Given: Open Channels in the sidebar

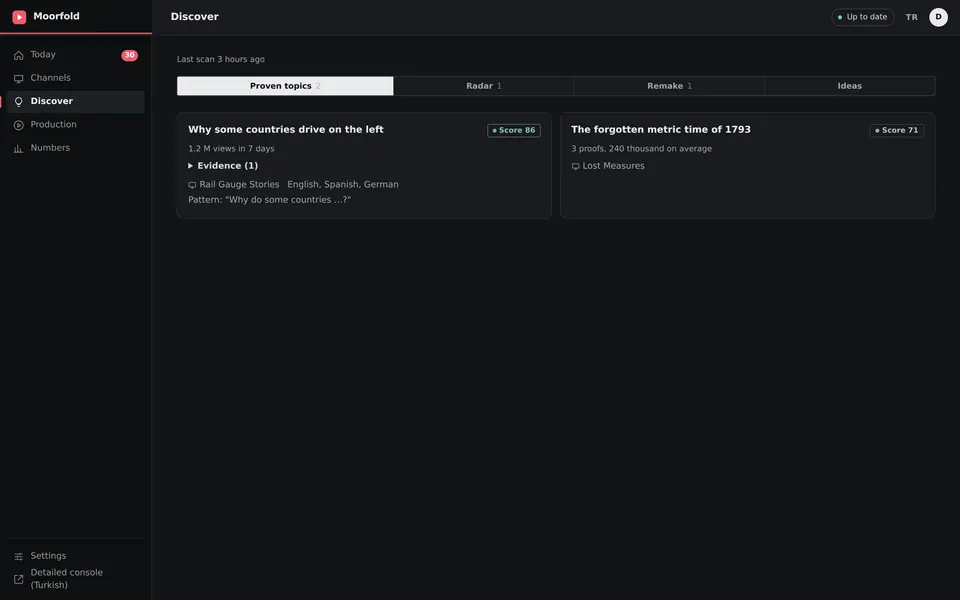Looking at the screenshot, I should (76, 78).
